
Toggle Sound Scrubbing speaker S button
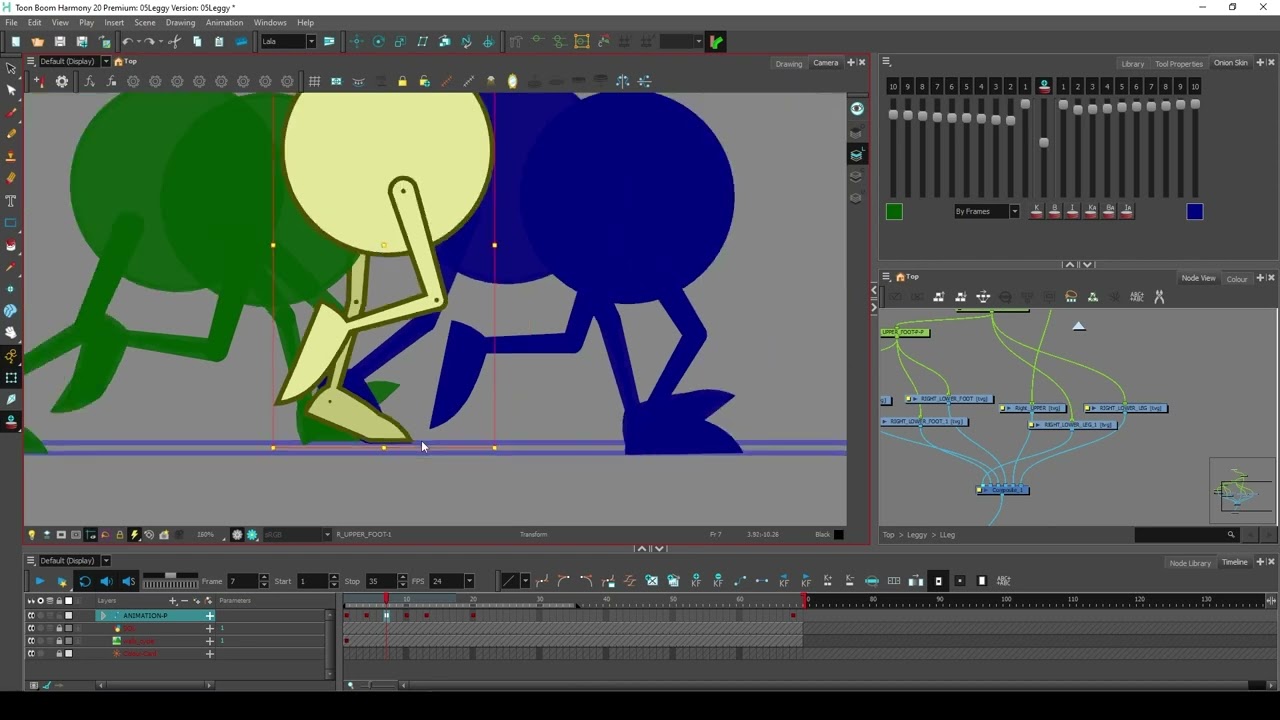pos(128,581)
